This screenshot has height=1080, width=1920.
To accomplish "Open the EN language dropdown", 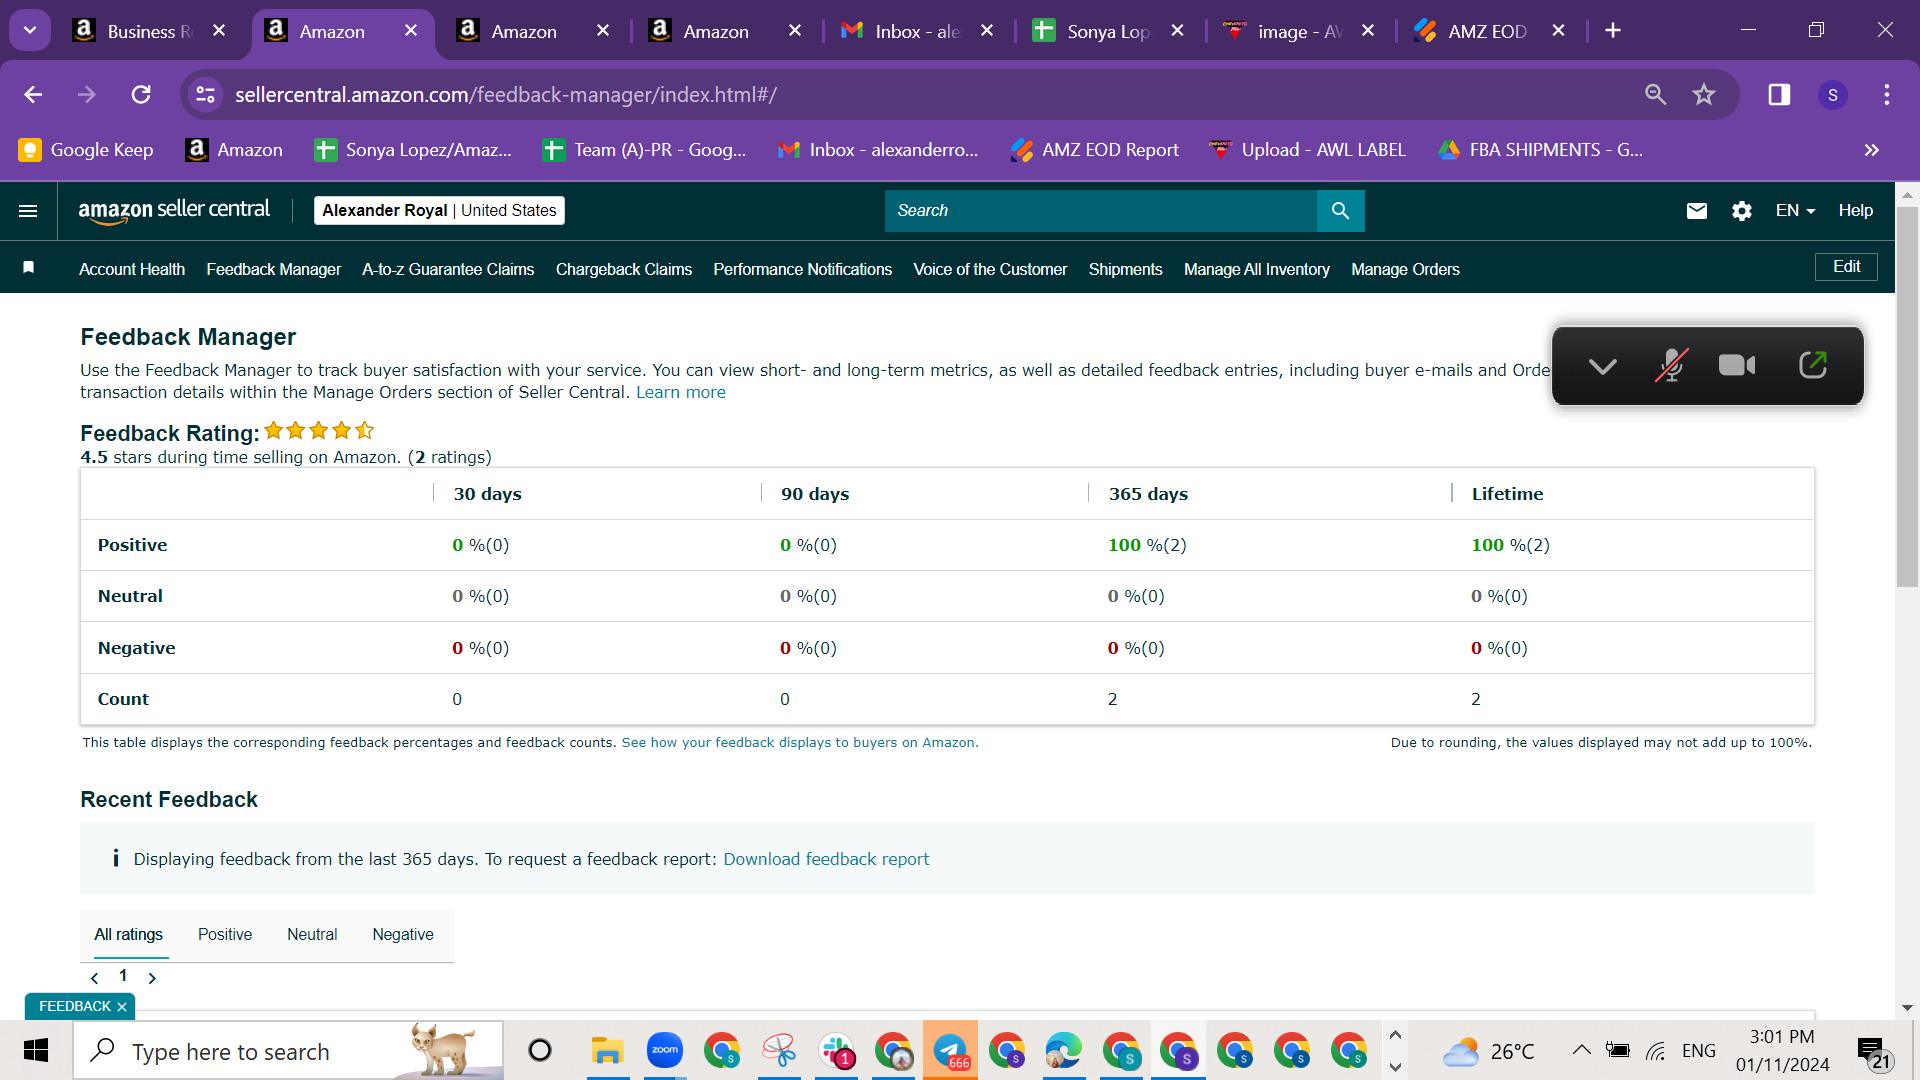I will point(1795,211).
